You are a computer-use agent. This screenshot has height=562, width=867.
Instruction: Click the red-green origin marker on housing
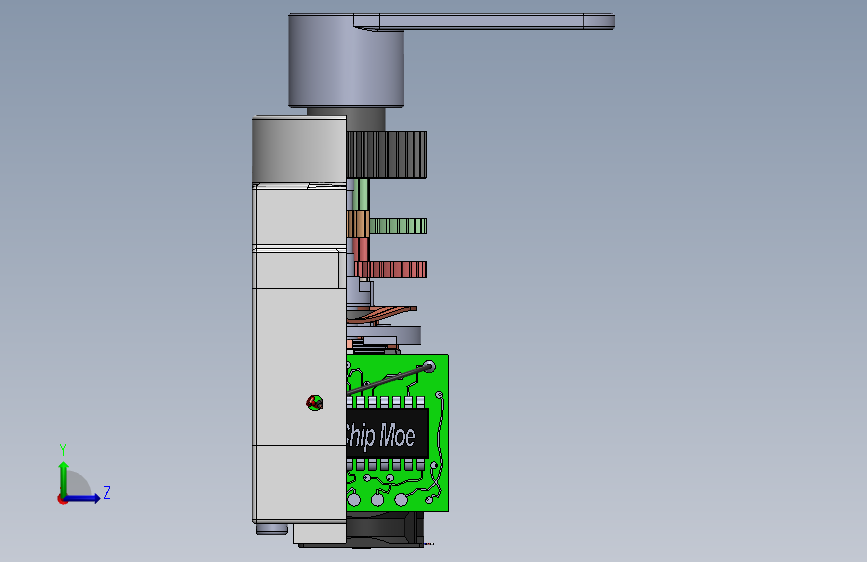pyautogui.click(x=315, y=403)
